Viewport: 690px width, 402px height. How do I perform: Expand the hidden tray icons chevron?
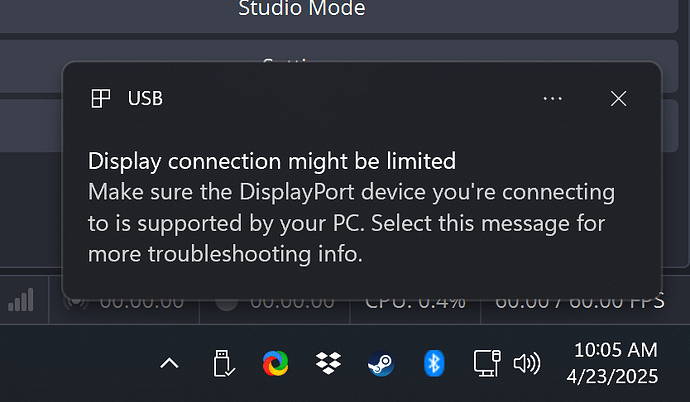point(170,364)
